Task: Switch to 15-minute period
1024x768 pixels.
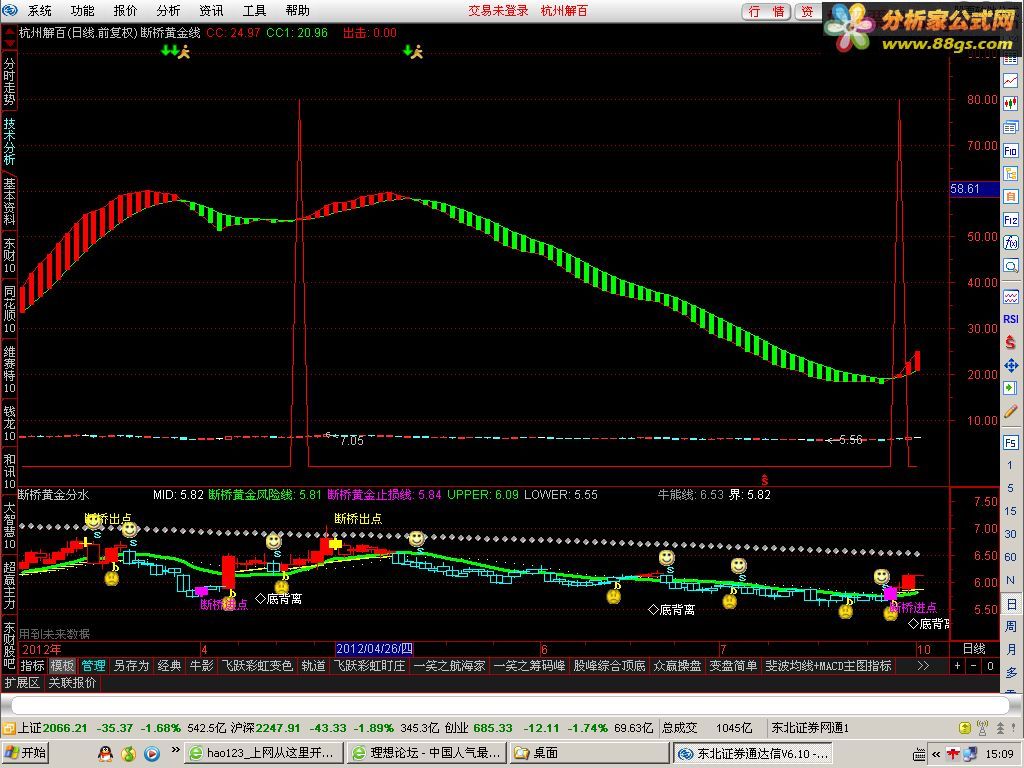Action: coord(1010,511)
